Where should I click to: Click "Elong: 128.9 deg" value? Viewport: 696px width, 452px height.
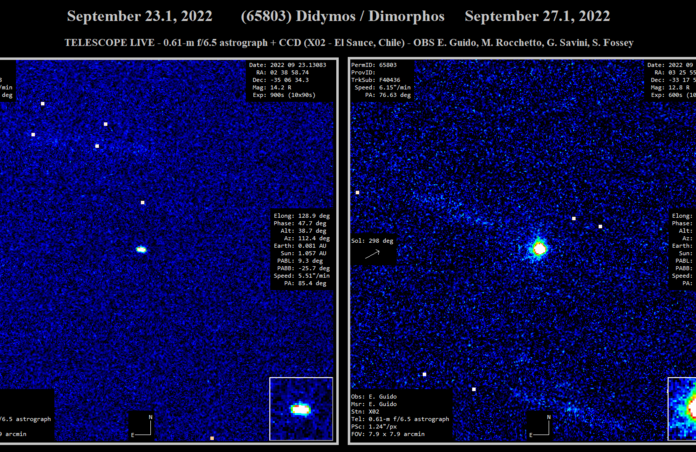pos(301,216)
